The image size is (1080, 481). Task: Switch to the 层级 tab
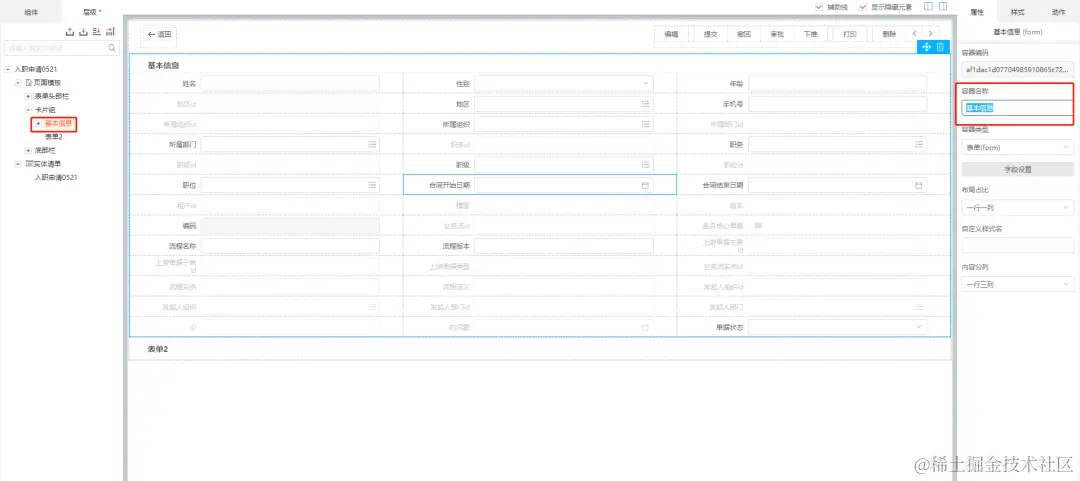(x=92, y=12)
